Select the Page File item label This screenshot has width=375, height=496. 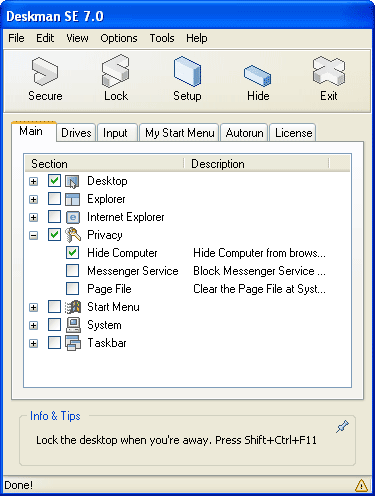109,289
